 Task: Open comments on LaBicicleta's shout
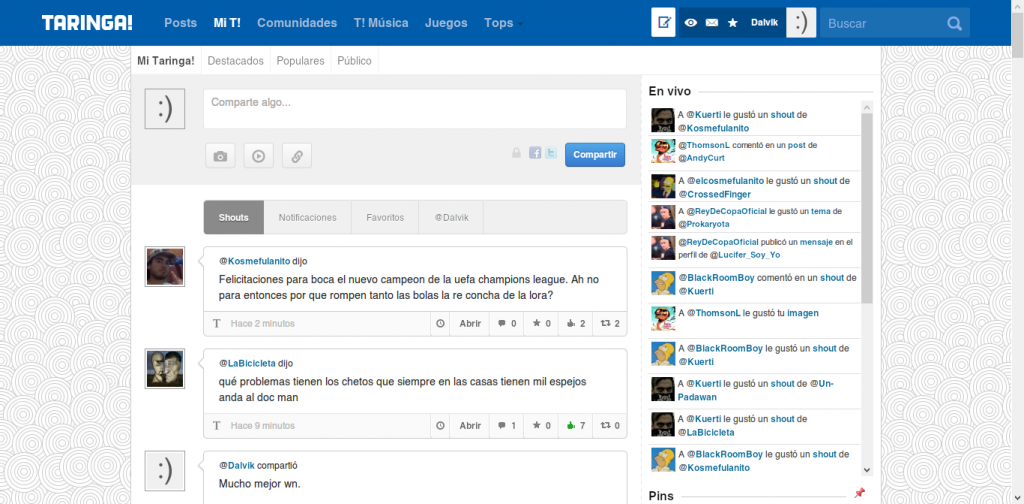pyautogui.click(x=507, y=426)
